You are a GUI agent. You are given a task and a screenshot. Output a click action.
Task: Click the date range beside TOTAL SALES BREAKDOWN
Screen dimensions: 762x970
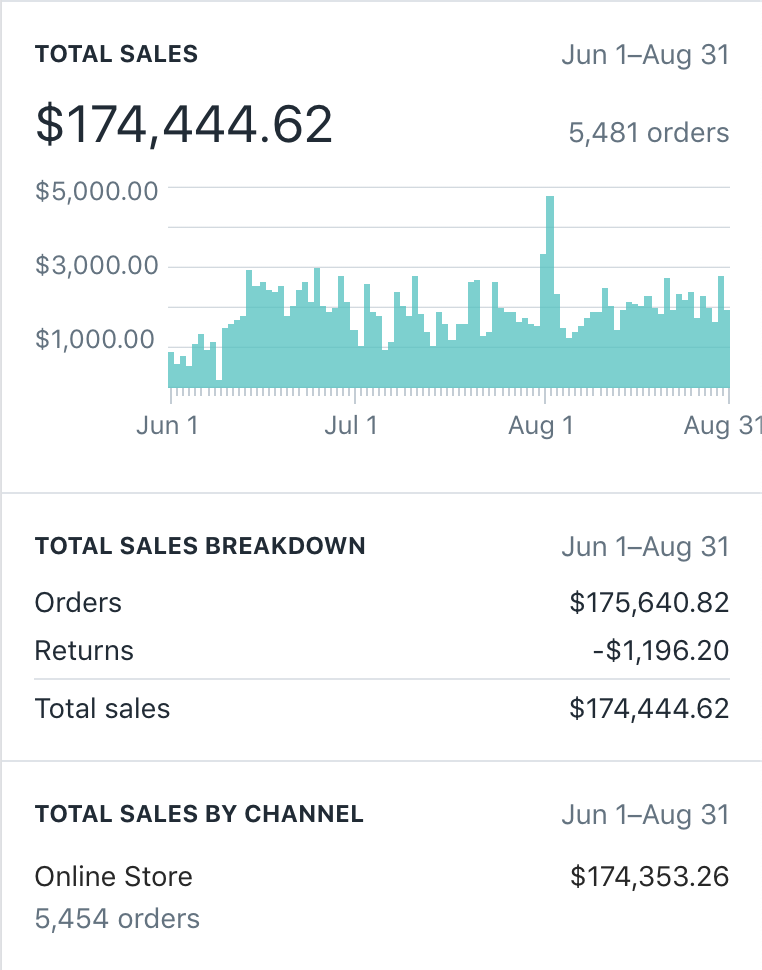pyautogui.click(x=645, y=547)
